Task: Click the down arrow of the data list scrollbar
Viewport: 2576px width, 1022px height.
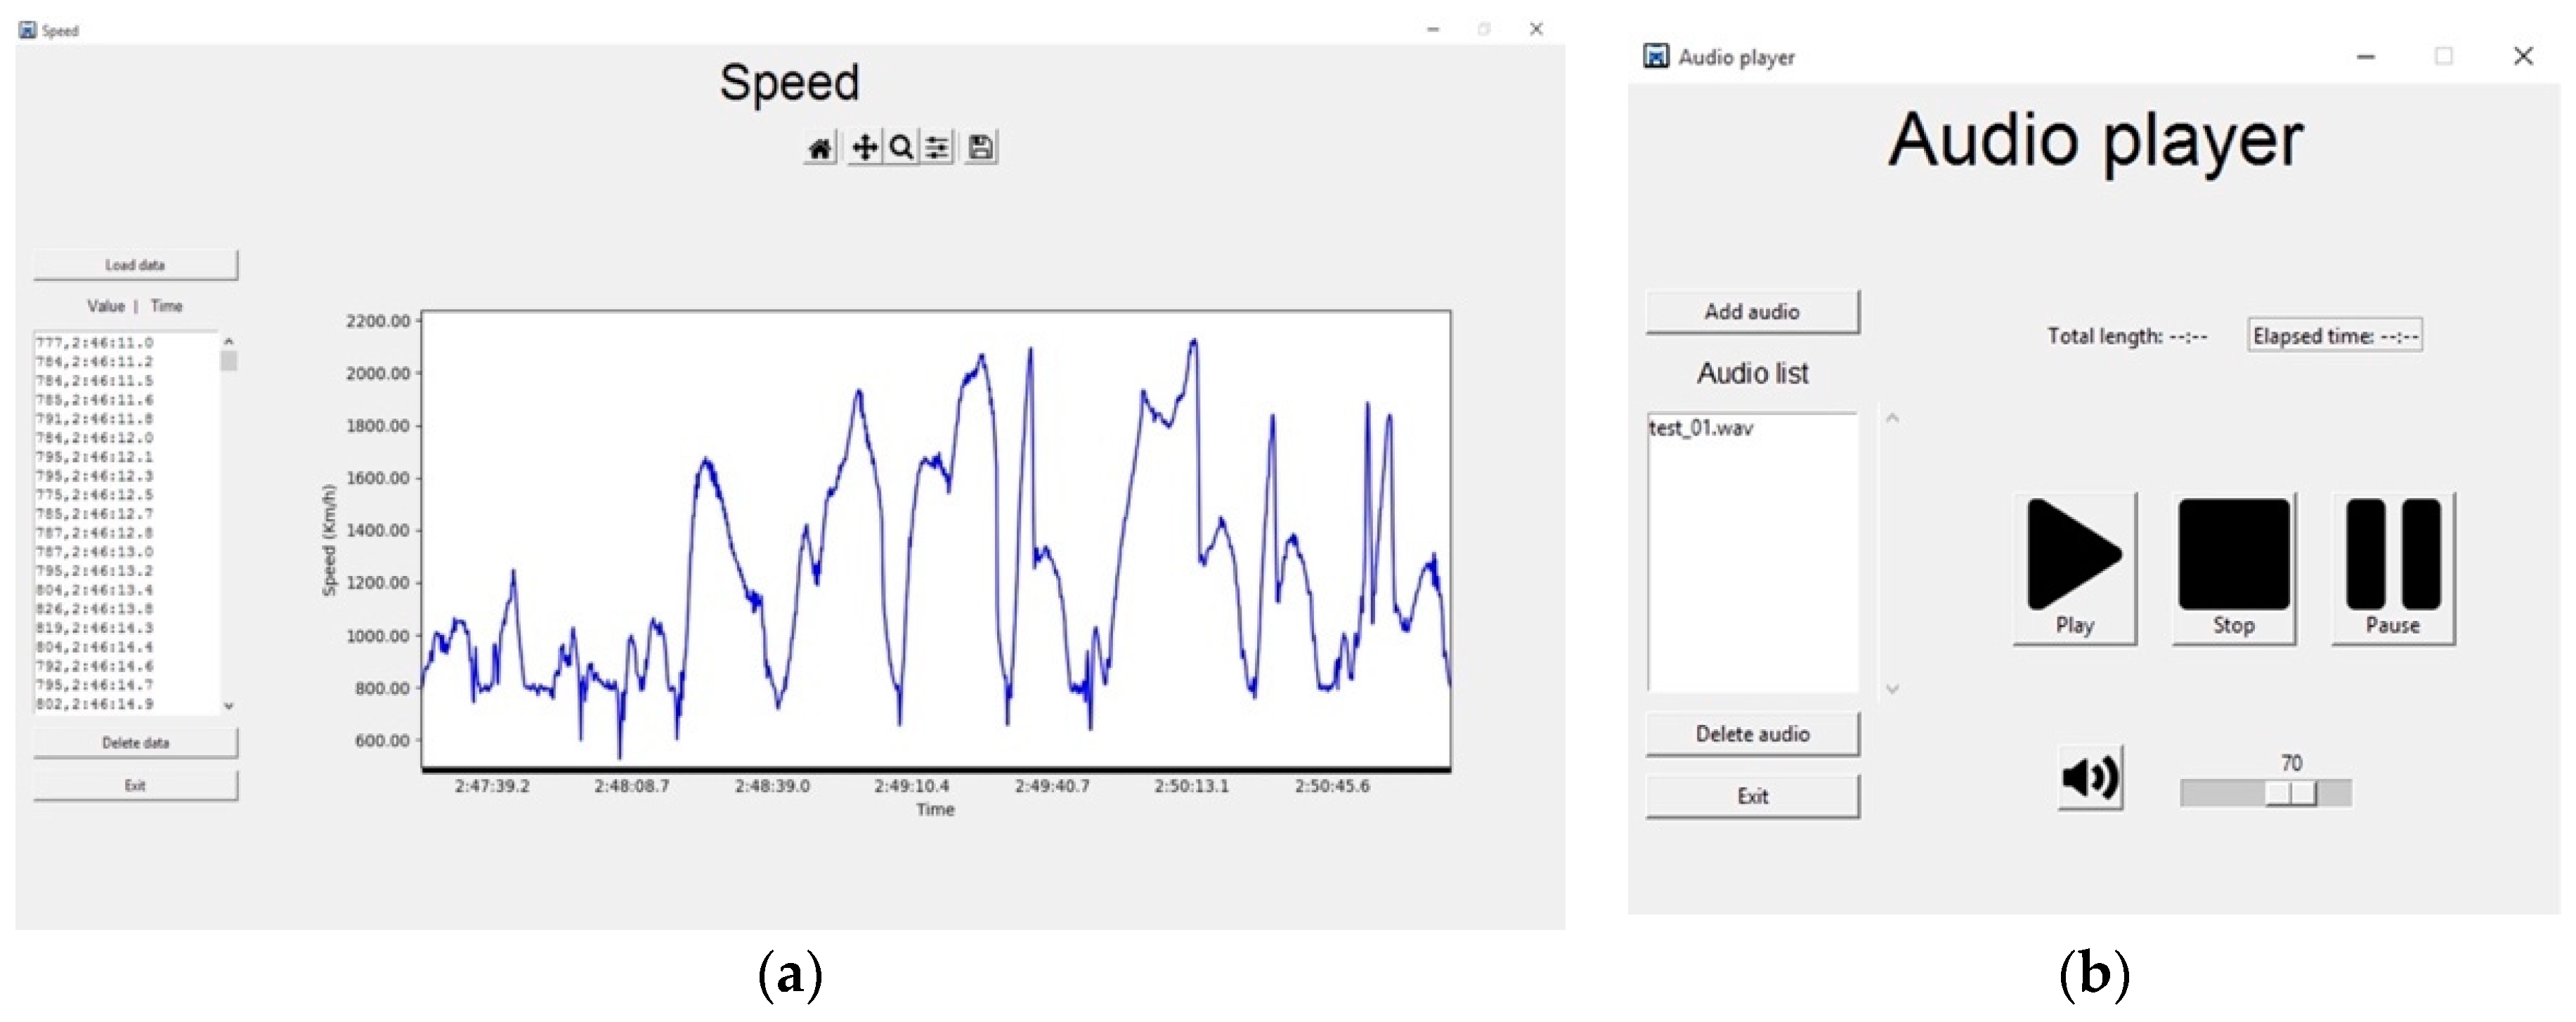Action: (x=228, y=706)
